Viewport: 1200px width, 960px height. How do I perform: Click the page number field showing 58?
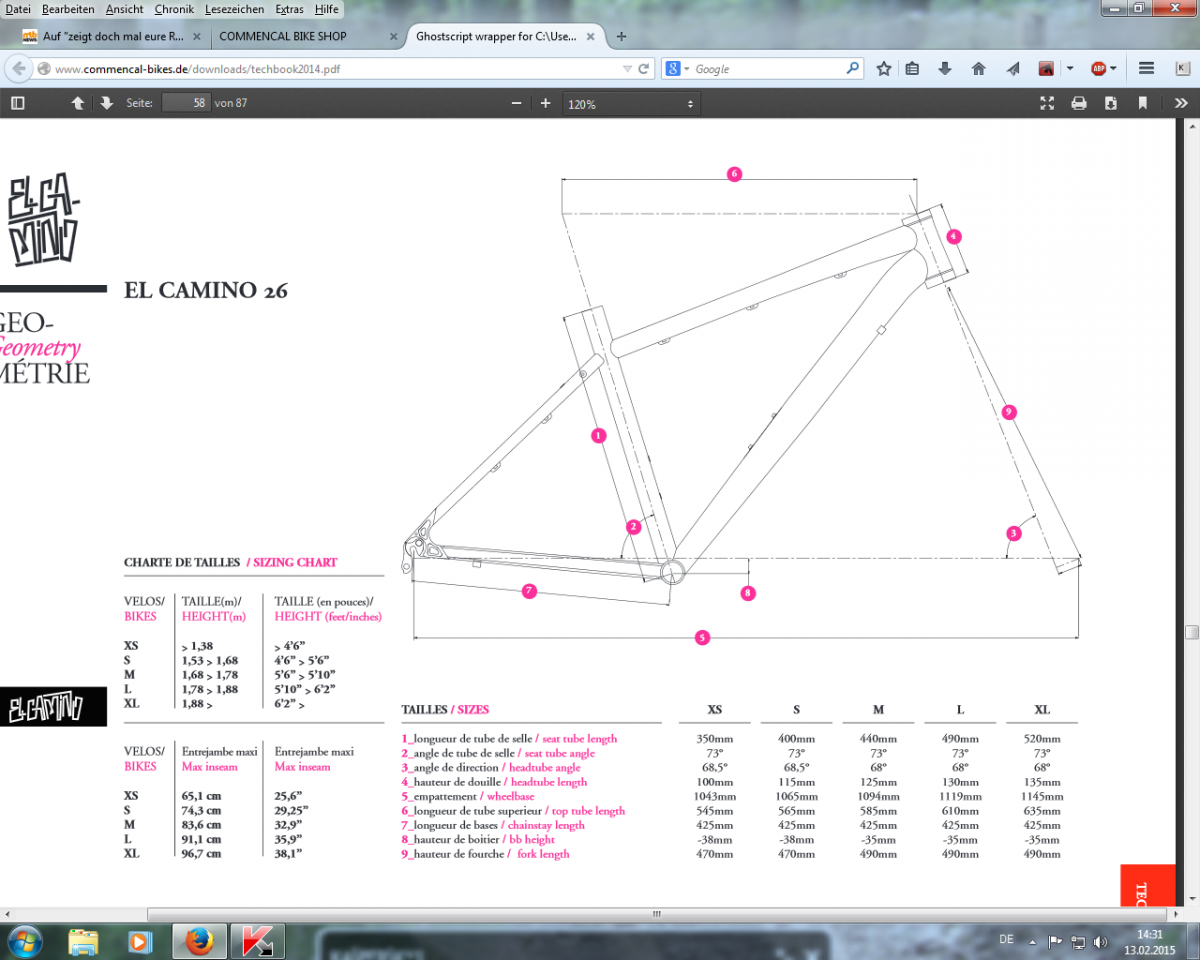(x=185, y=103)
